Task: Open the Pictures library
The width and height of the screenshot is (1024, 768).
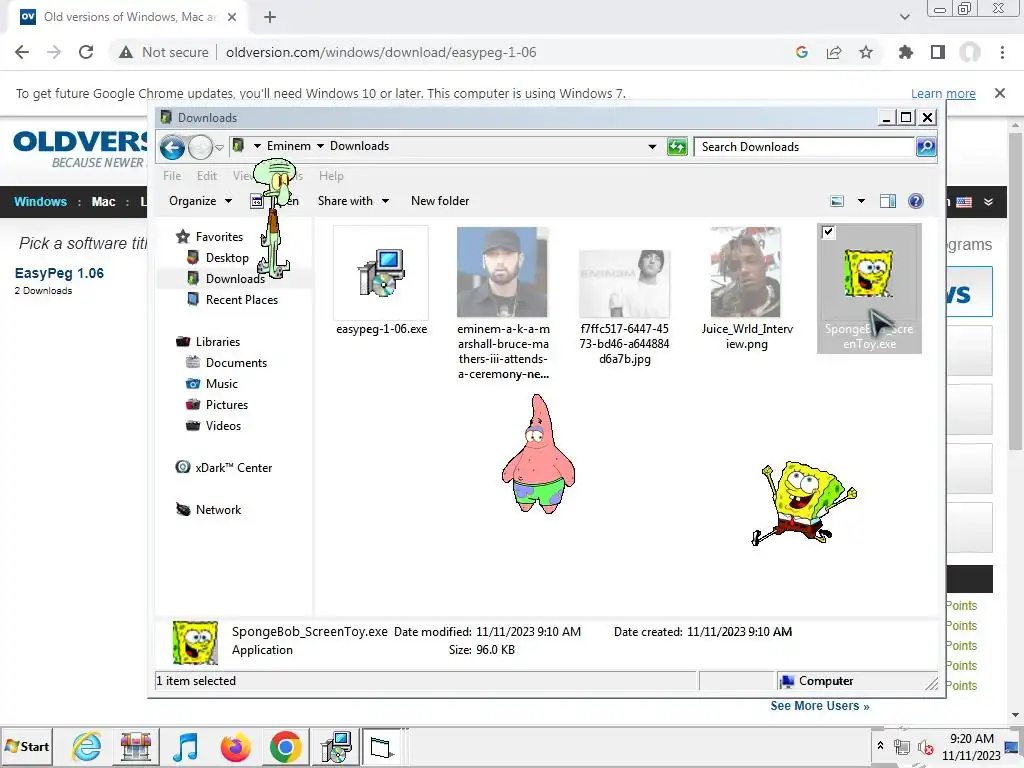Action: point(227,404)
